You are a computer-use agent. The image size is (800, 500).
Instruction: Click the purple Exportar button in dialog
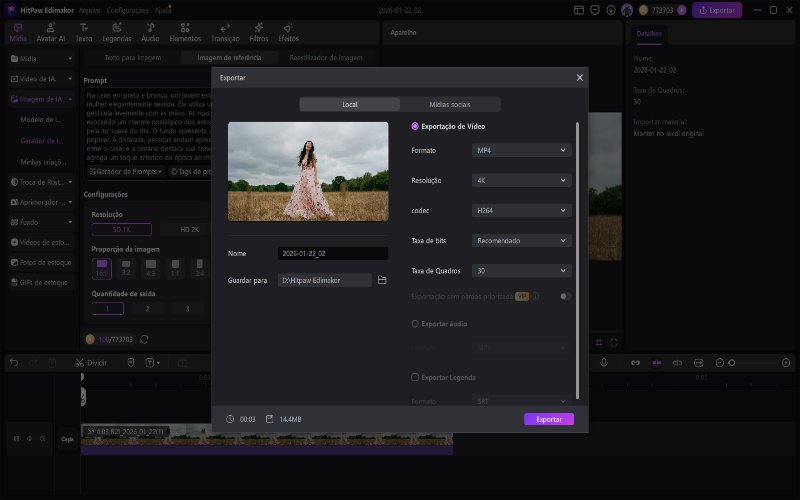tap(548, 419)
